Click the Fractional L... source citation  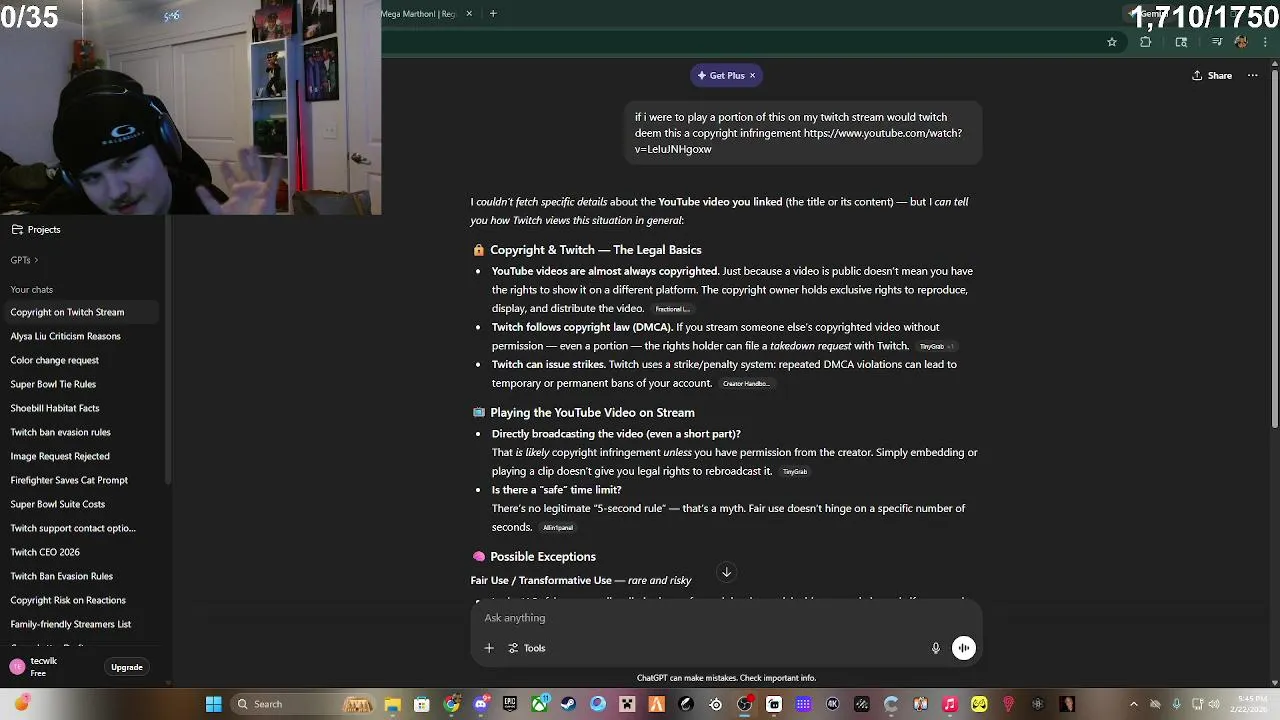[672, 309]
